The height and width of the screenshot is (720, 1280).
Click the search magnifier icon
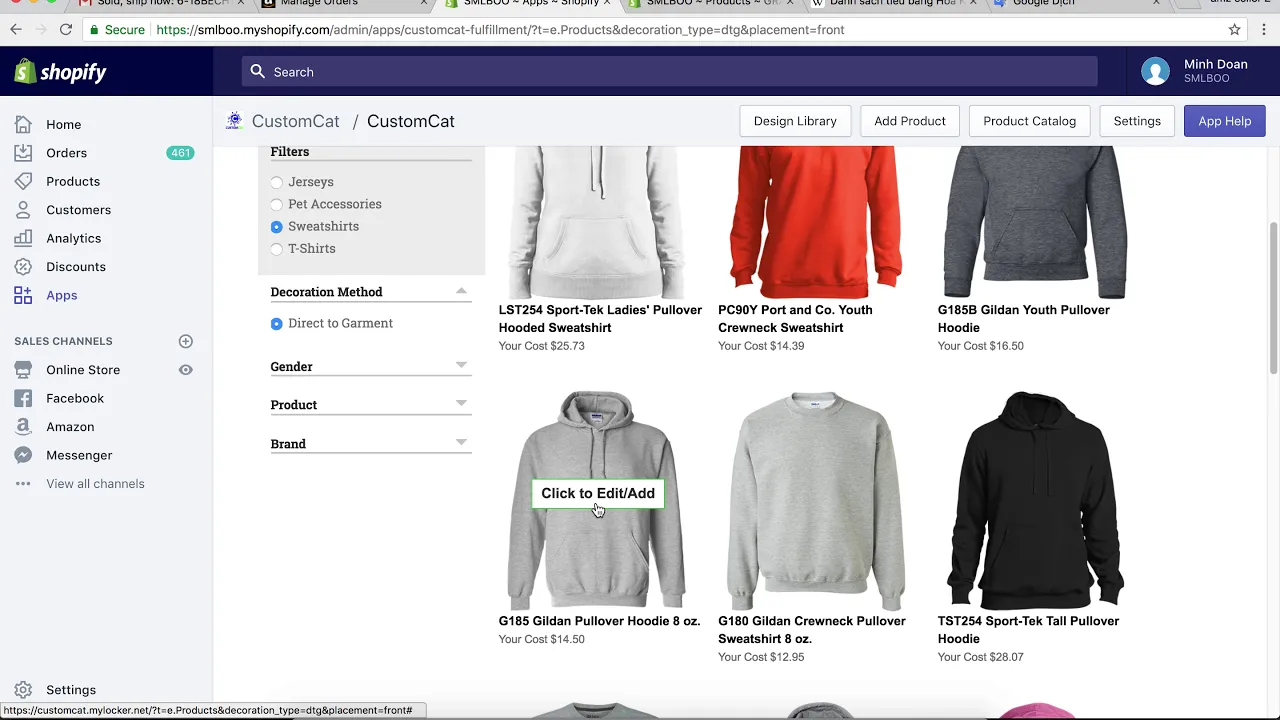tap(258, 72)
